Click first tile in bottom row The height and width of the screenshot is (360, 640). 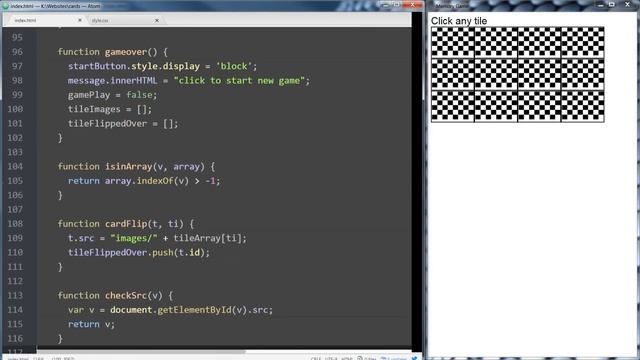tap(453, 106)
